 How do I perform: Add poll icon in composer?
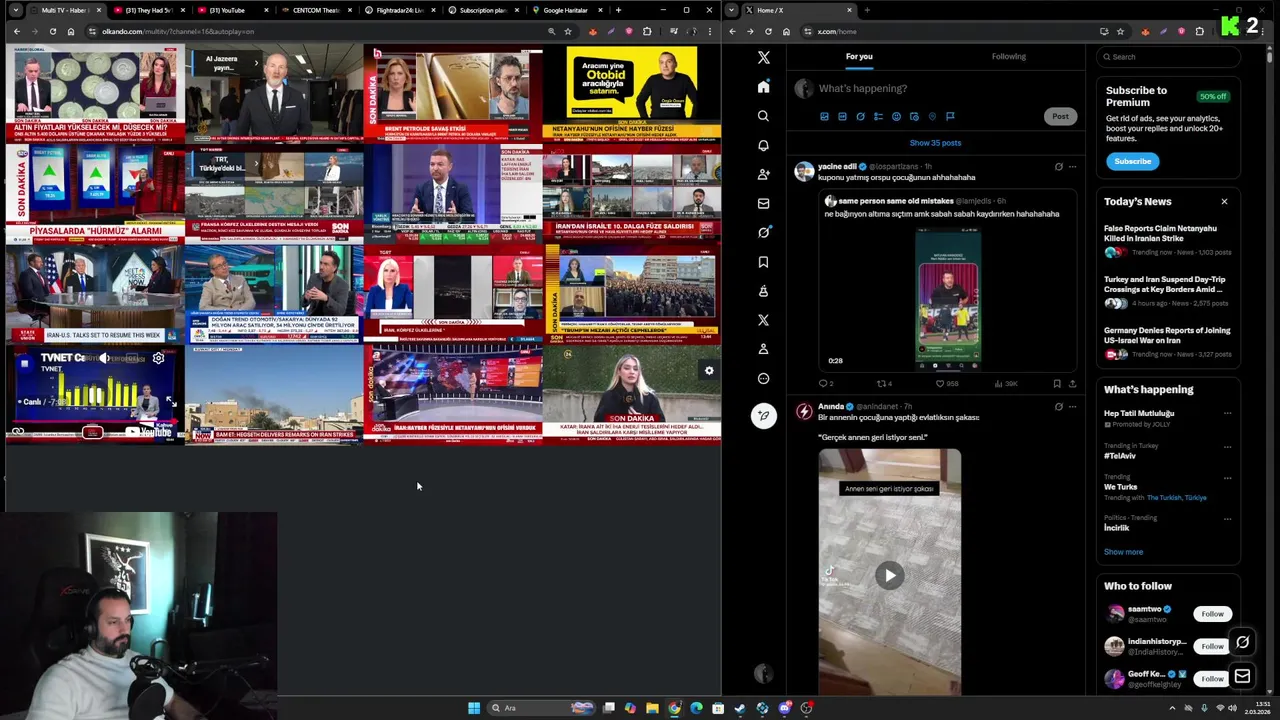pyautogui.click(x=878, y=116)
